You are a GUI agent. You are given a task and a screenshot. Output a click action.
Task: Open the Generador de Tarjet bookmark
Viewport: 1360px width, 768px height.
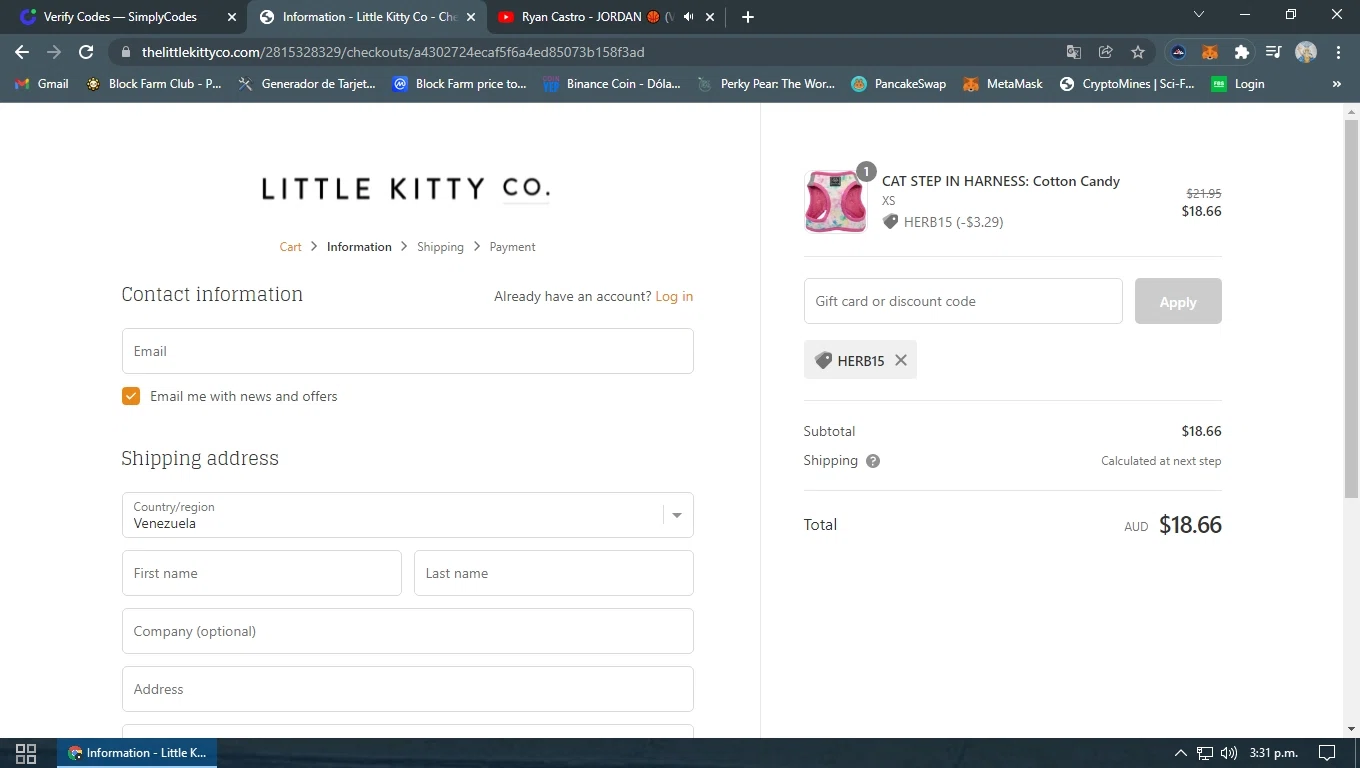307,84
